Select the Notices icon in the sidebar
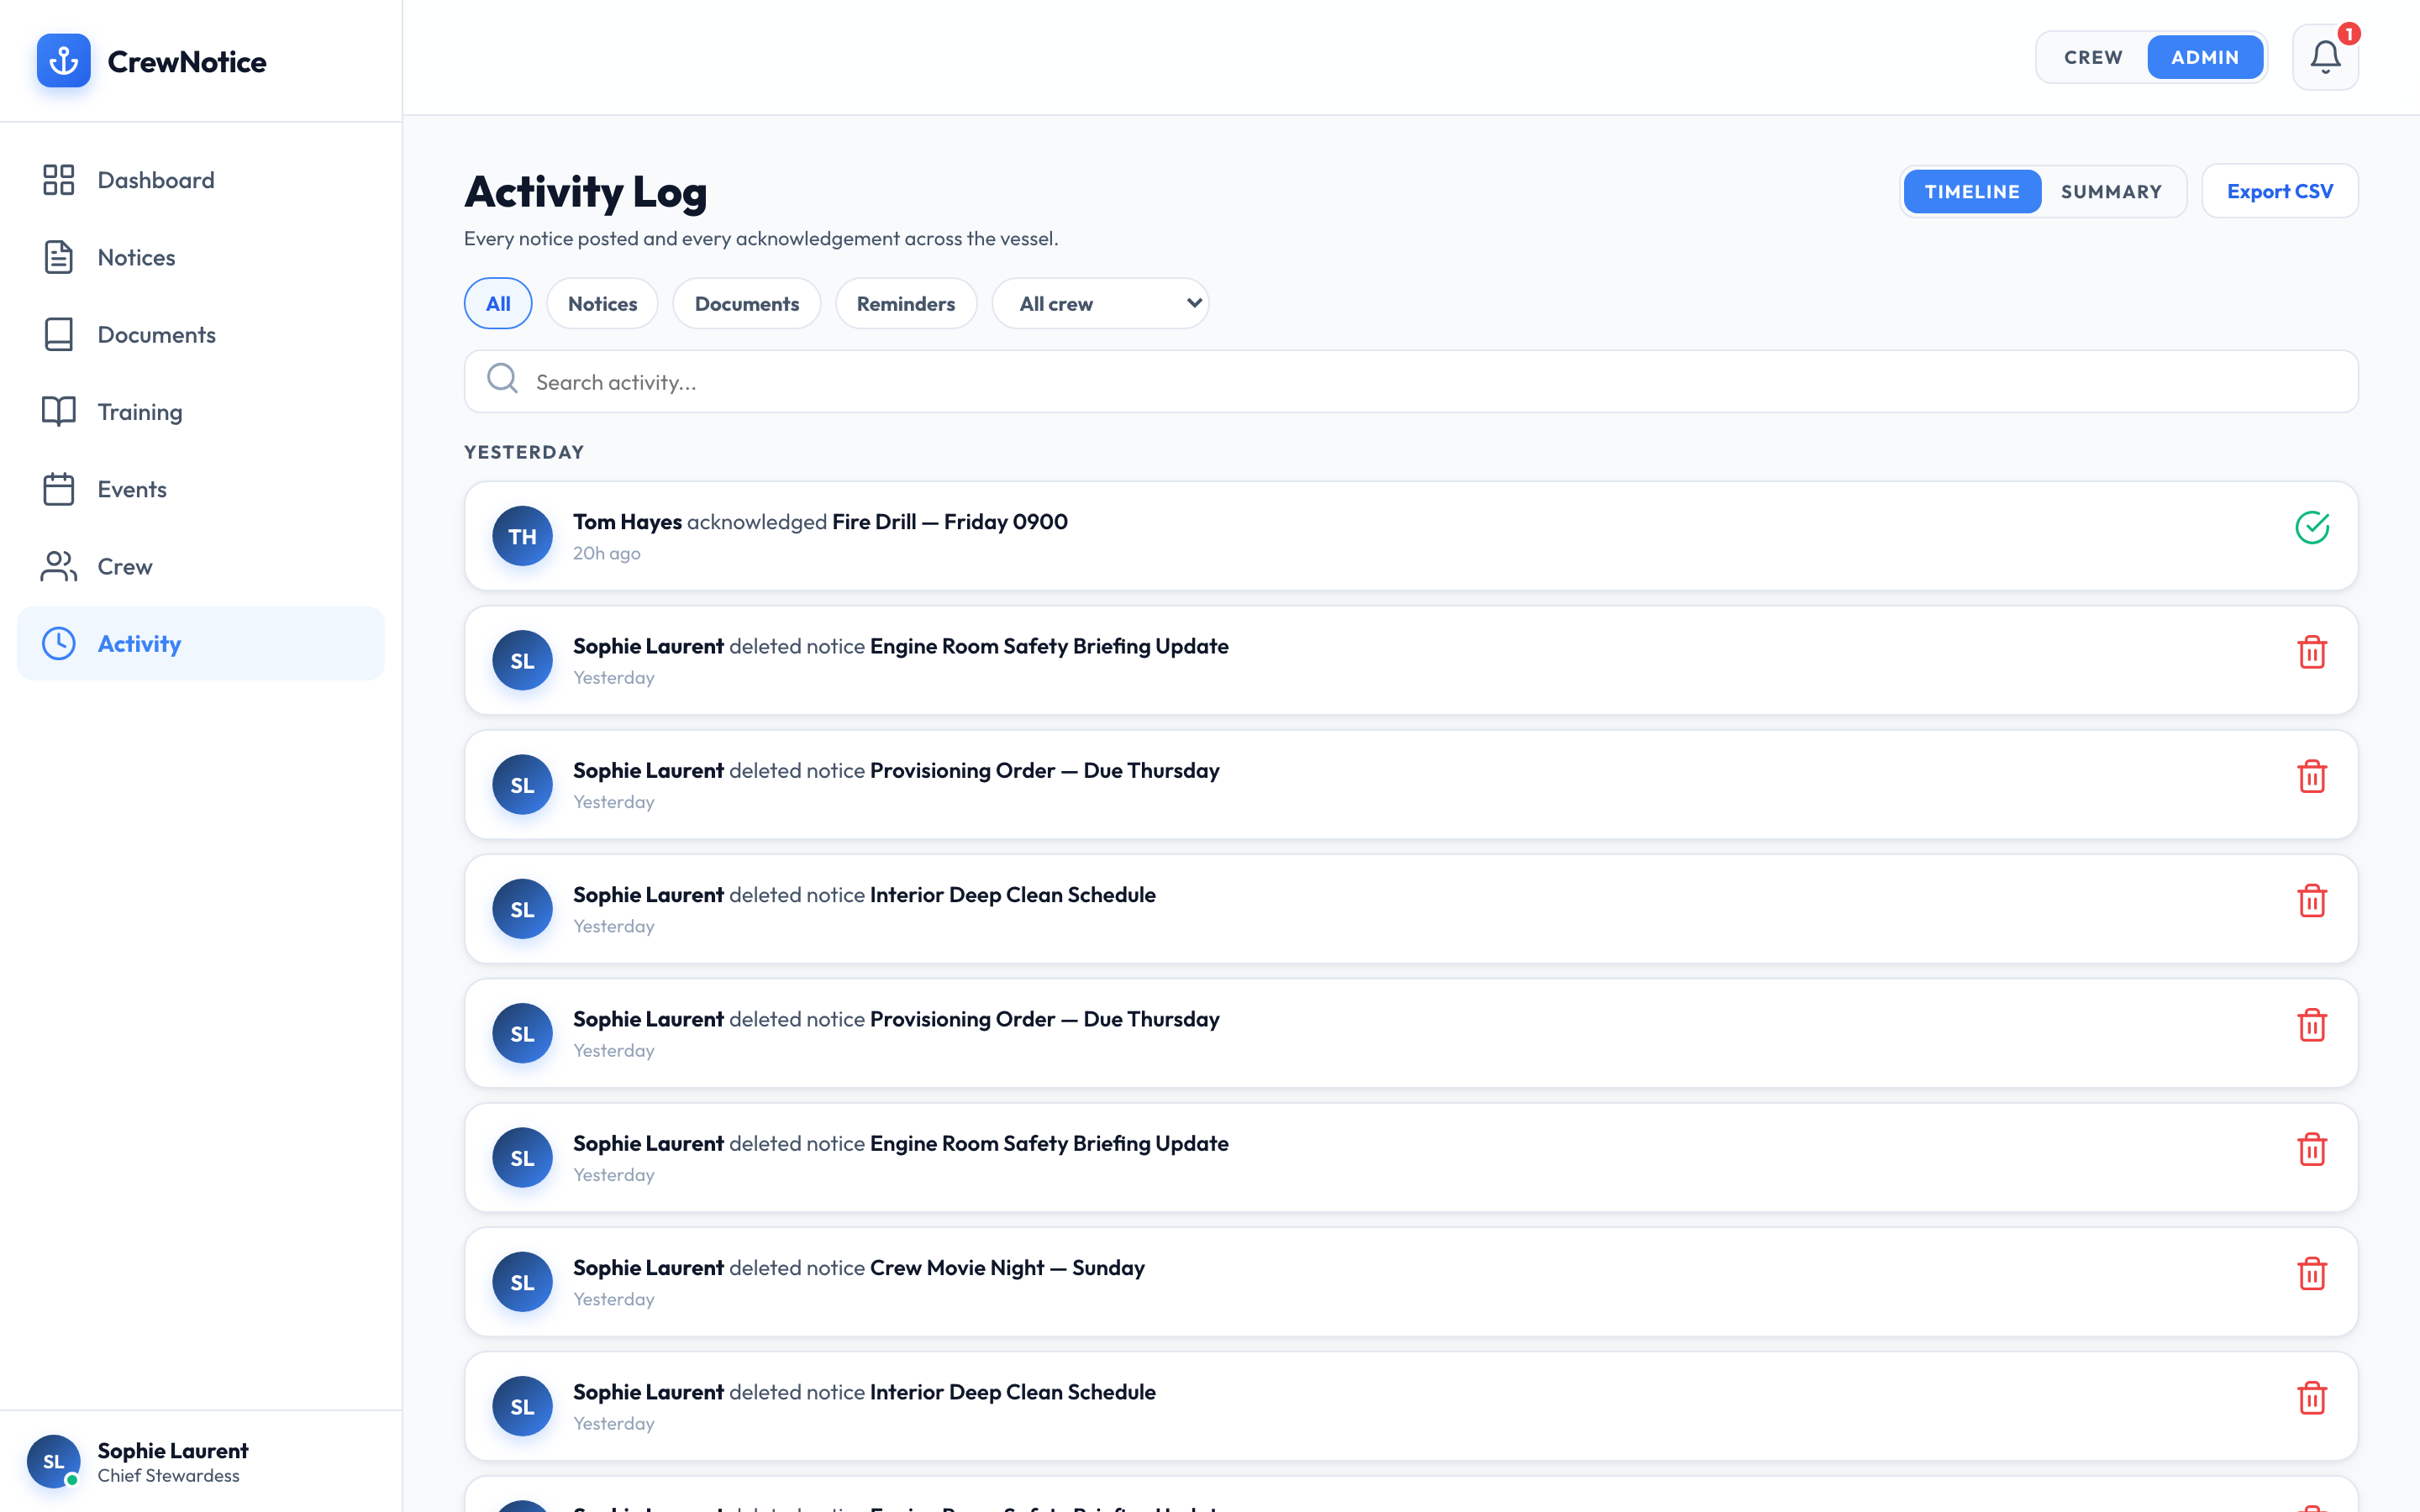 point(58,257)
